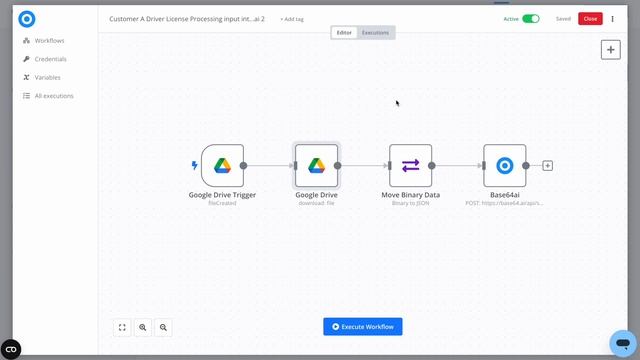Viewport: 640px width, 360px height.
Task: Select the Base64ai node
Action: click(505, 166)
